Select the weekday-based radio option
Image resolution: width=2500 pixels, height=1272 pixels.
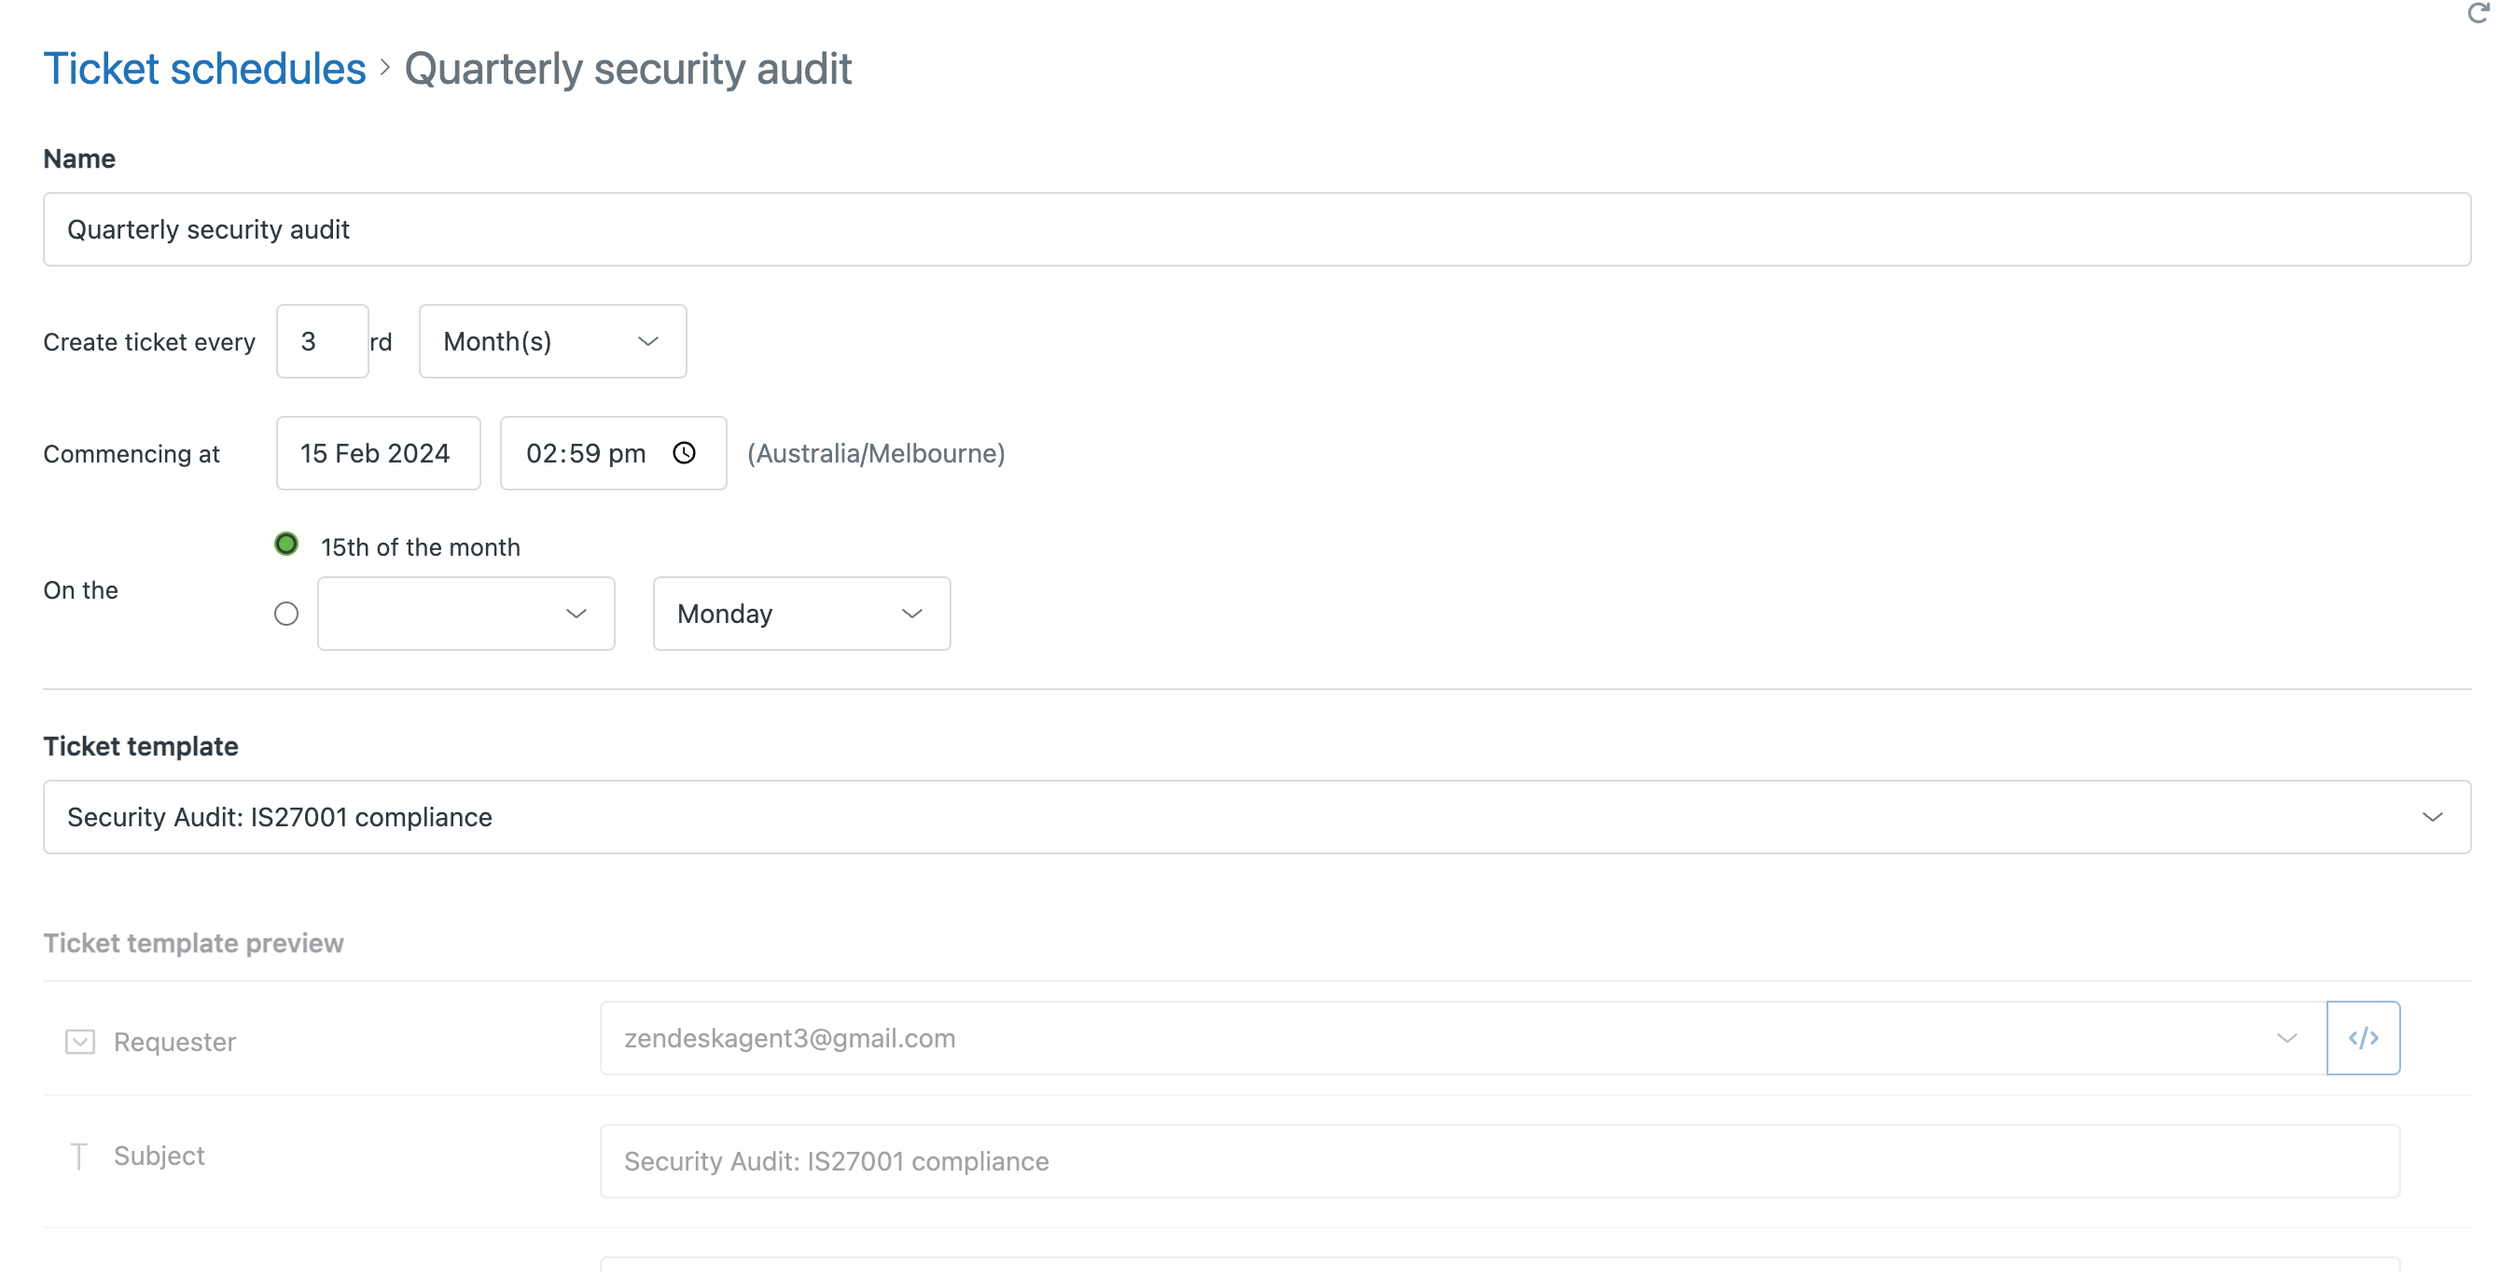tap(286, 613)
